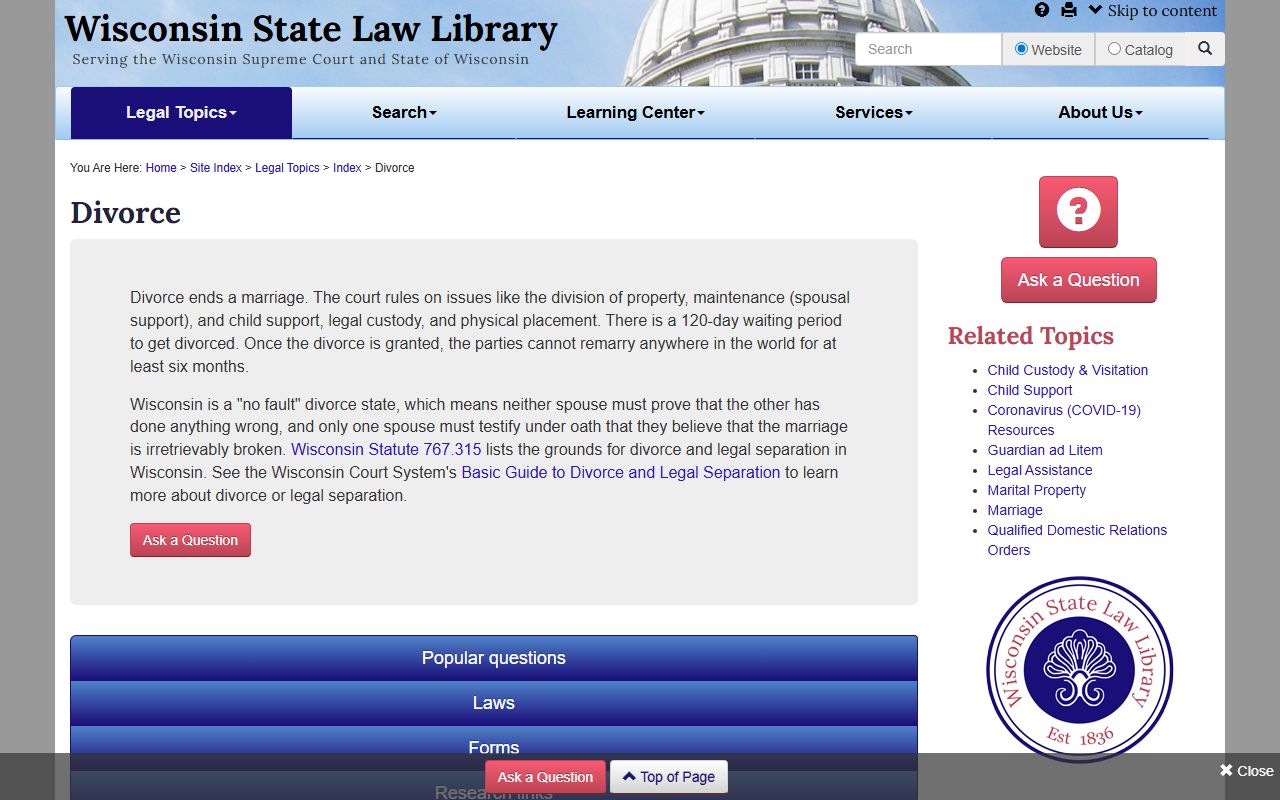Open Basic Guide to Divorce and Legal Separation
1280x800 pixels.
tap(621, 472)
